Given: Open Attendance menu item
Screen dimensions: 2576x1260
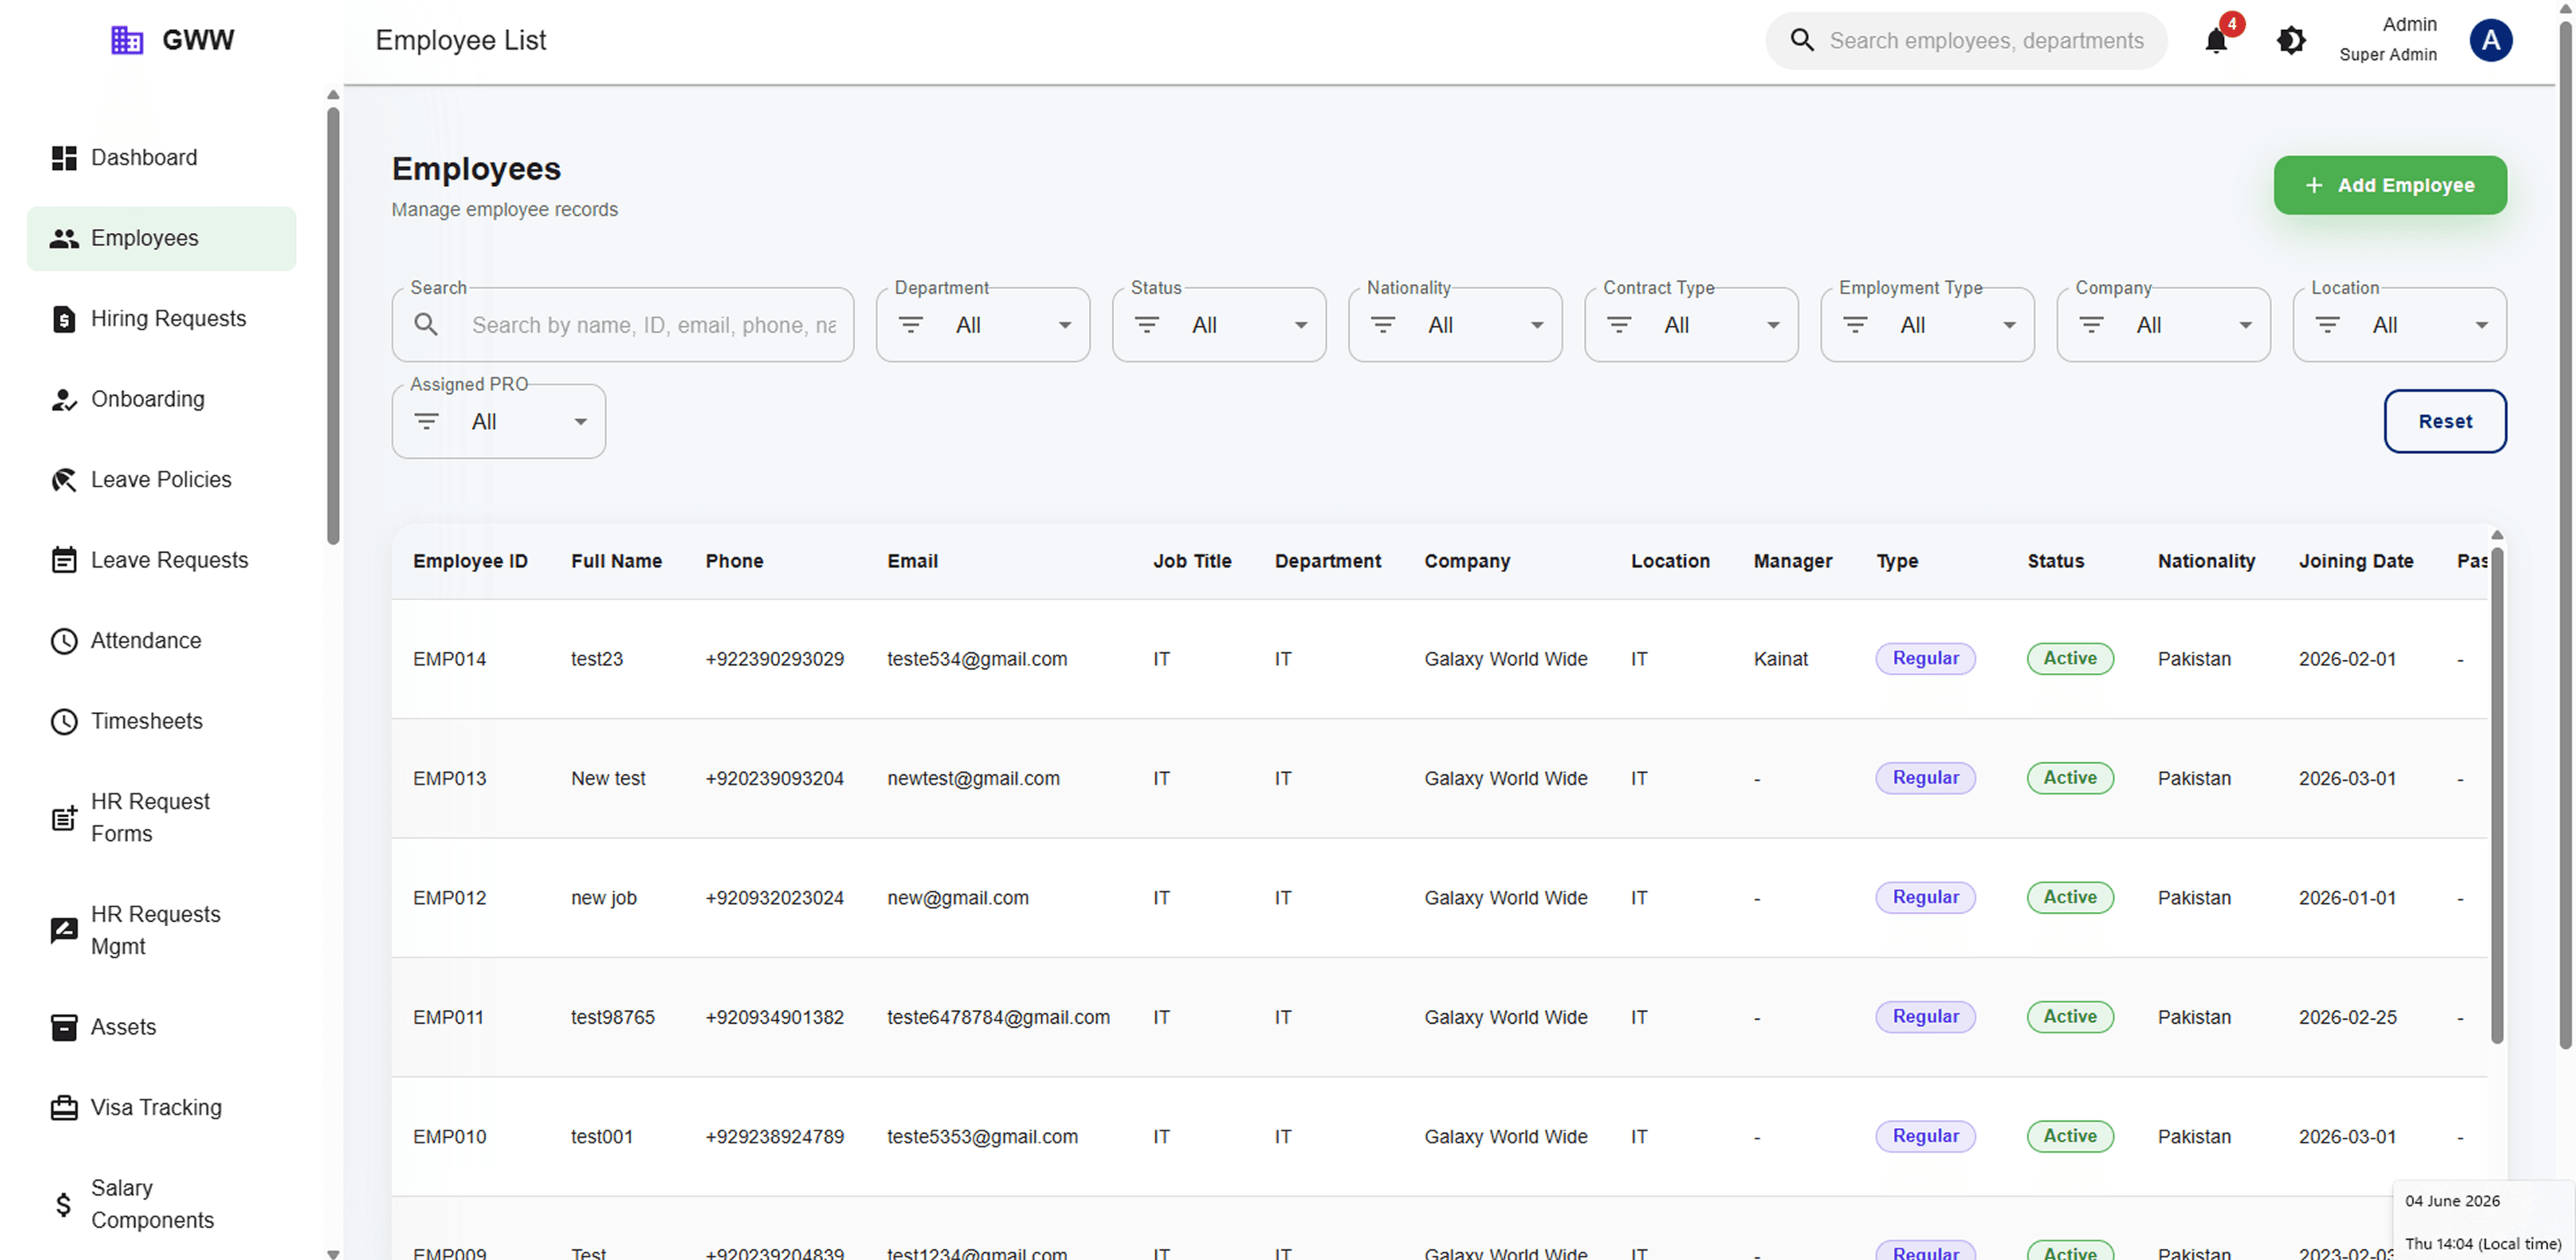Looking at the screenshot, I should tap(161, 641).
